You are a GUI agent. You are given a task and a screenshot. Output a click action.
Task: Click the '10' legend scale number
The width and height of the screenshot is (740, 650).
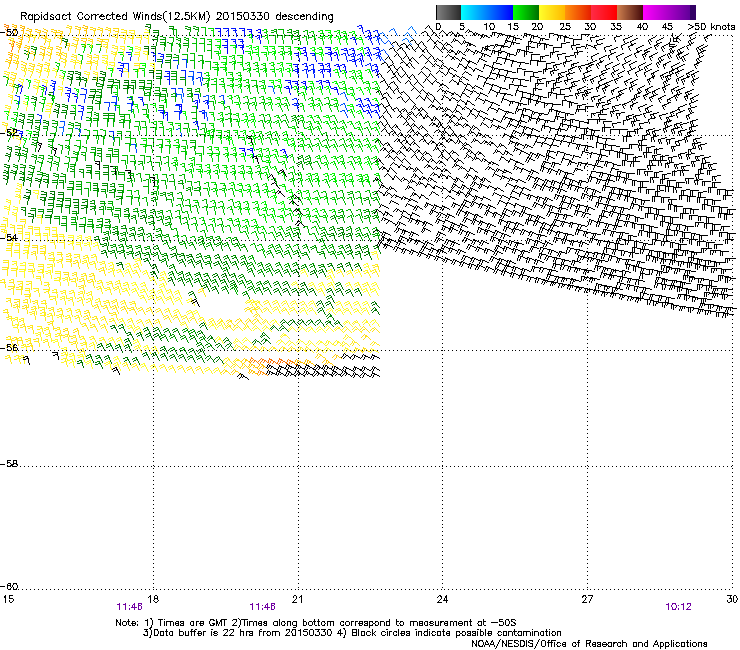tap(489, 27)
